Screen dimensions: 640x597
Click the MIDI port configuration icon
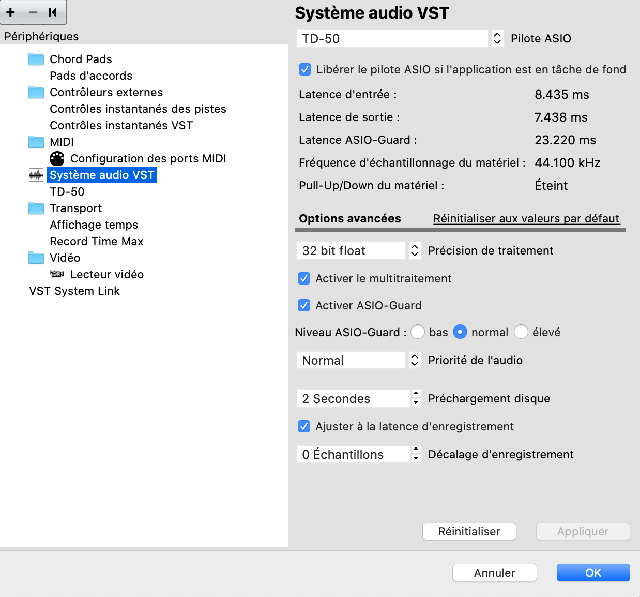coord(57,158)
